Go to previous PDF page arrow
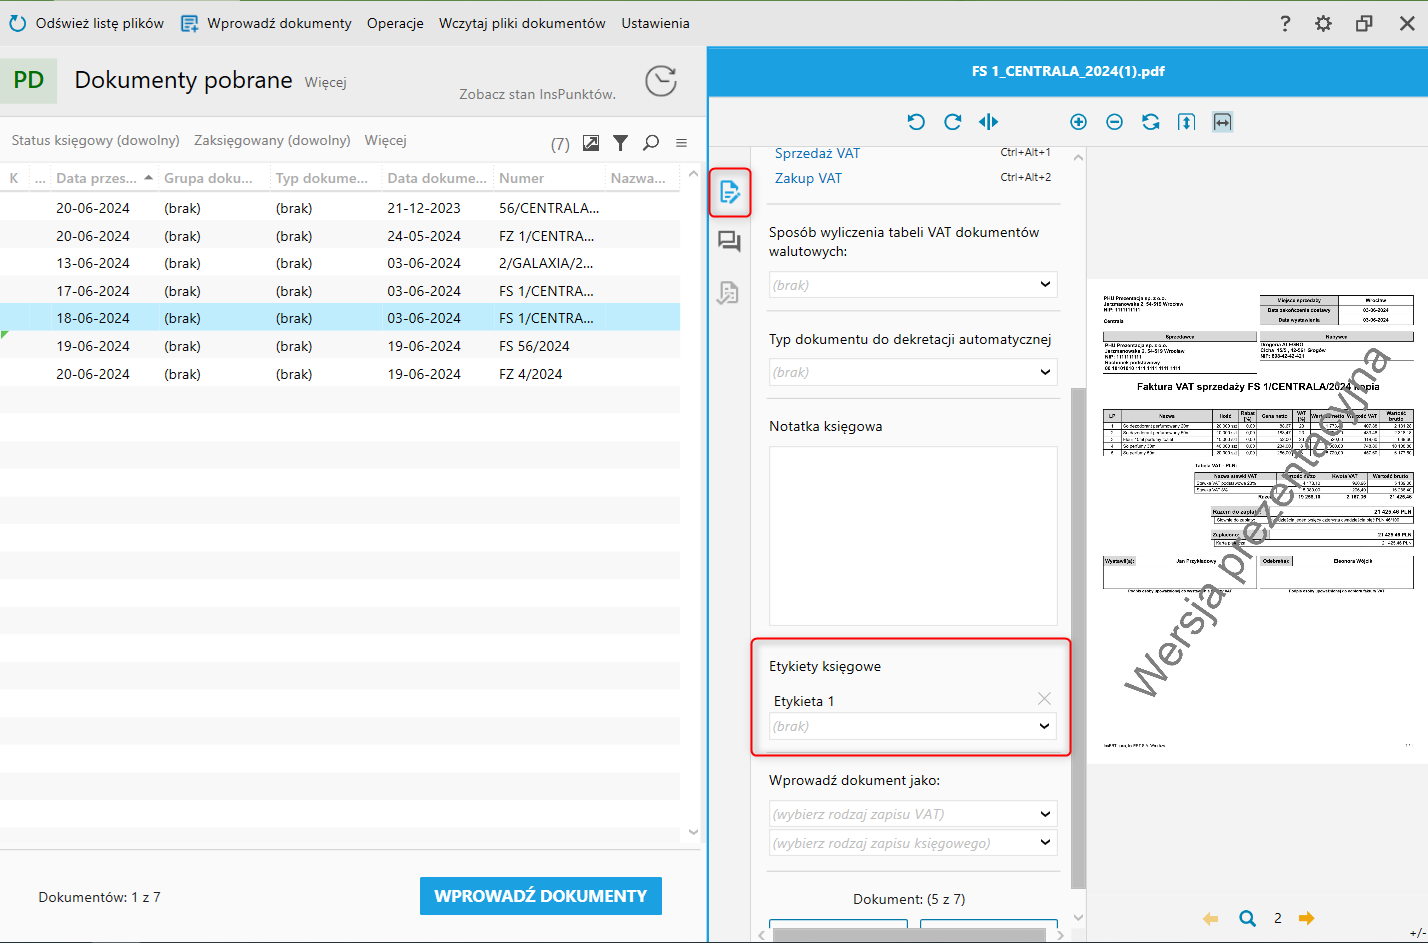Screen dimensions: 1428x943 pos(1210,918)
